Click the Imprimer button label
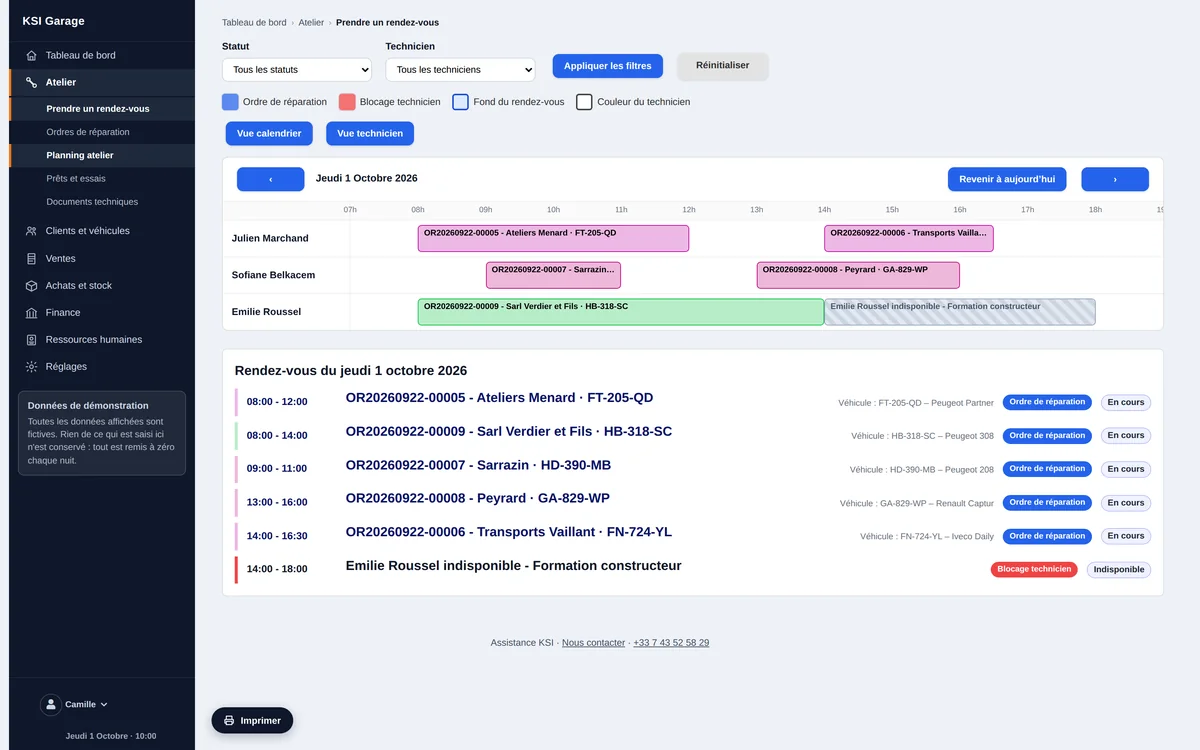This screenshot has height=750, width=1200. click(x=261, y=721)
